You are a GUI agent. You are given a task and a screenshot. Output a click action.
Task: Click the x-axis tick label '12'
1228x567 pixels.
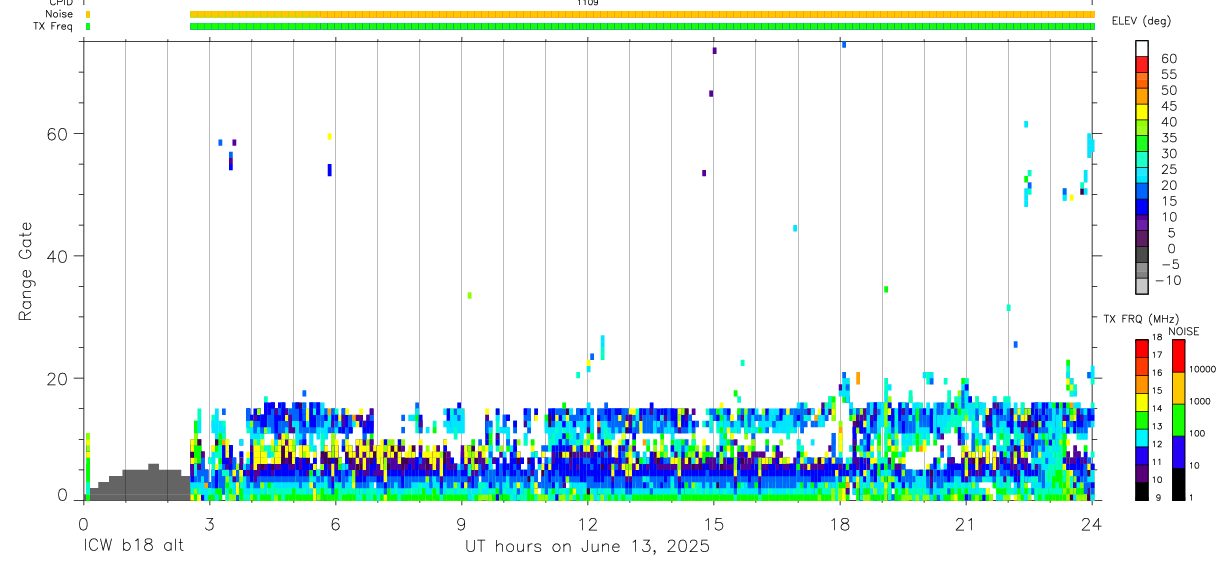pyautogui.click(x=587, y=524)
